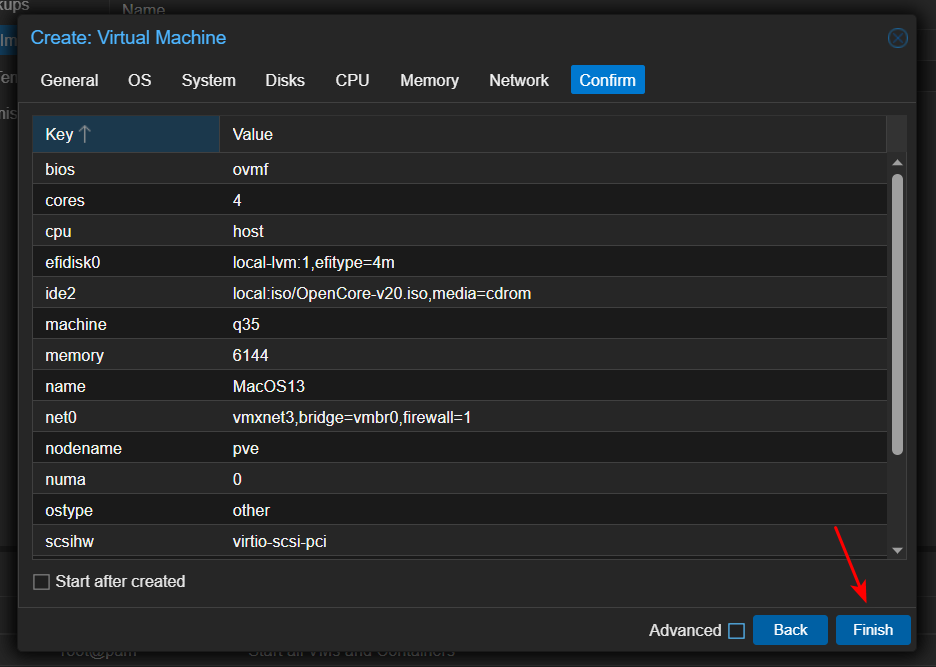Select the Confirm tab
The height and width of the screenshot is (667, 936).
607,80
